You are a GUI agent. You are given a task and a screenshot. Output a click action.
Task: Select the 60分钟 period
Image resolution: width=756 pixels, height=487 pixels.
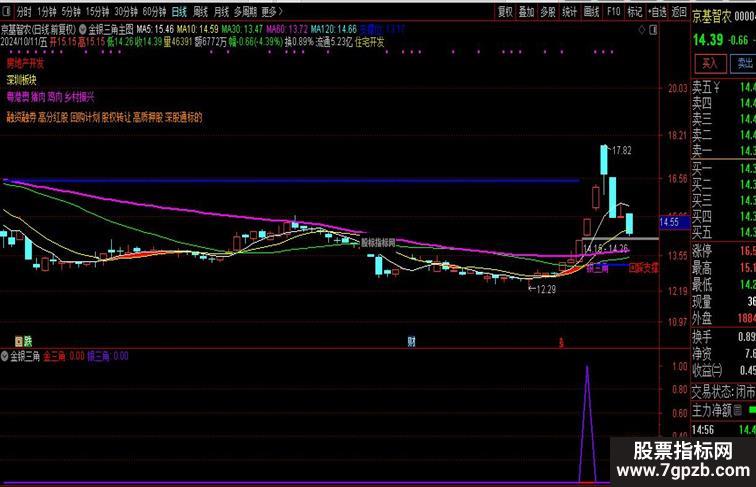click(x=154, y=11)
